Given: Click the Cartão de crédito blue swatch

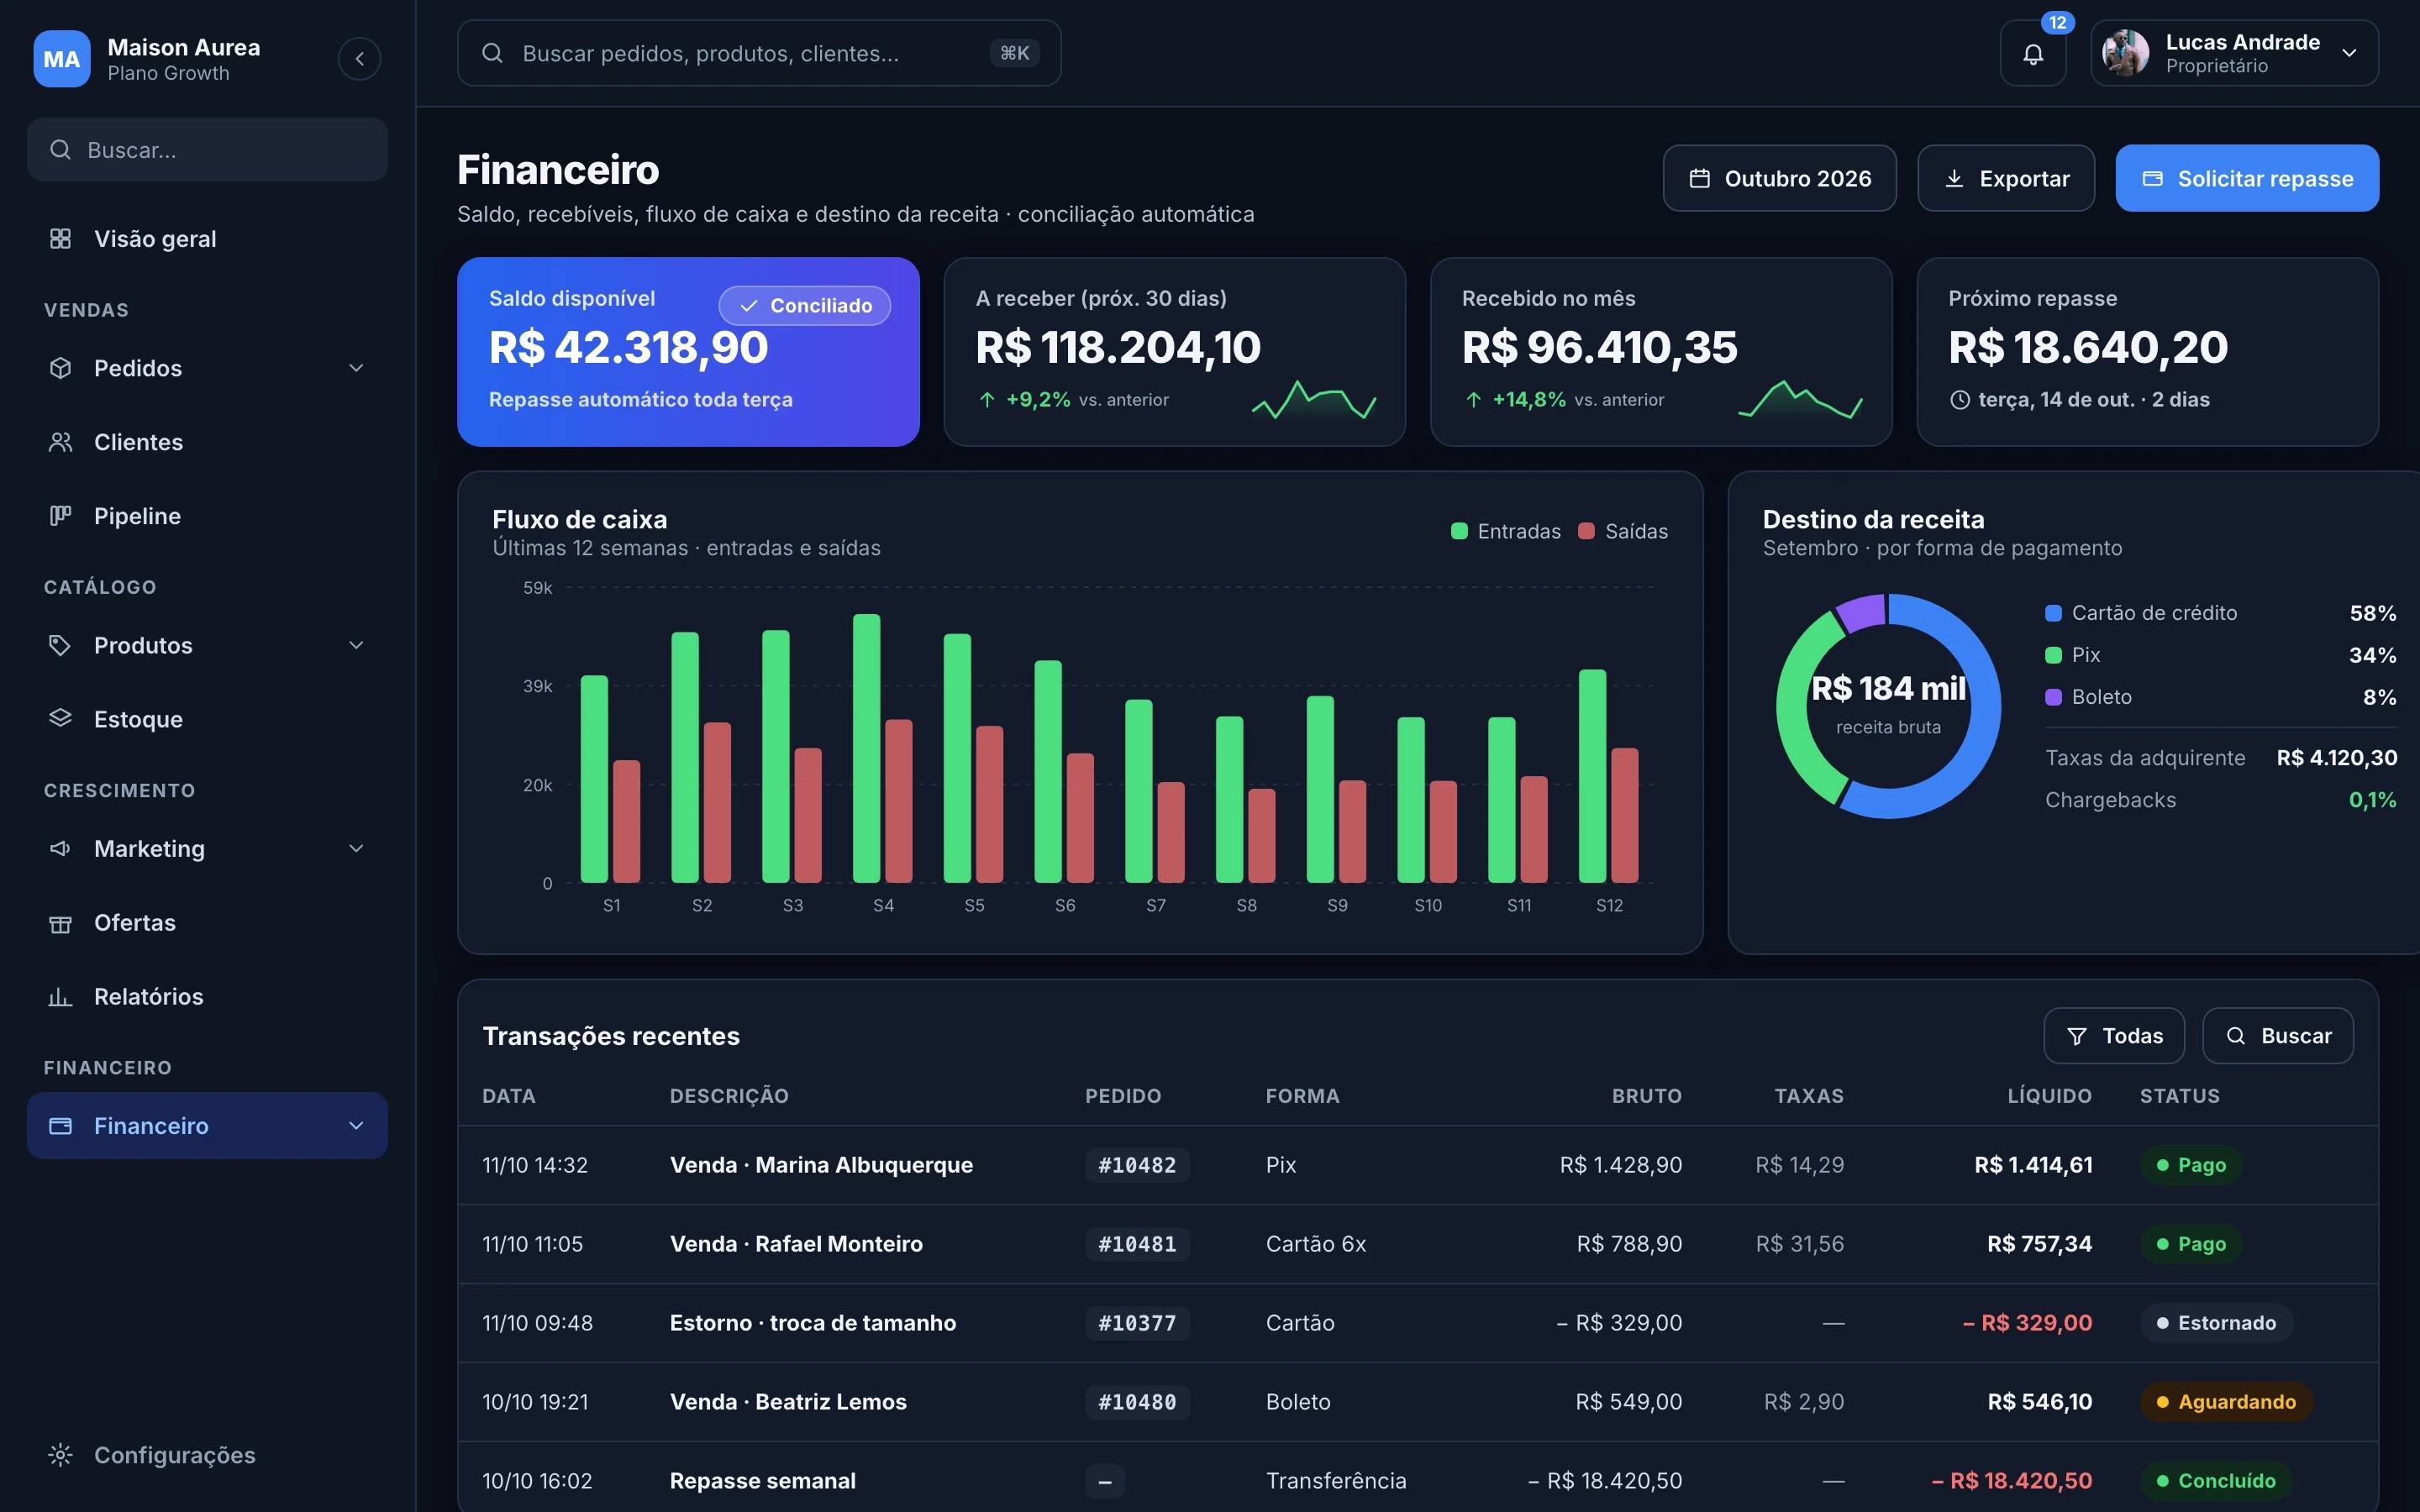Looking at the screenshot, I should point(2053,613).
